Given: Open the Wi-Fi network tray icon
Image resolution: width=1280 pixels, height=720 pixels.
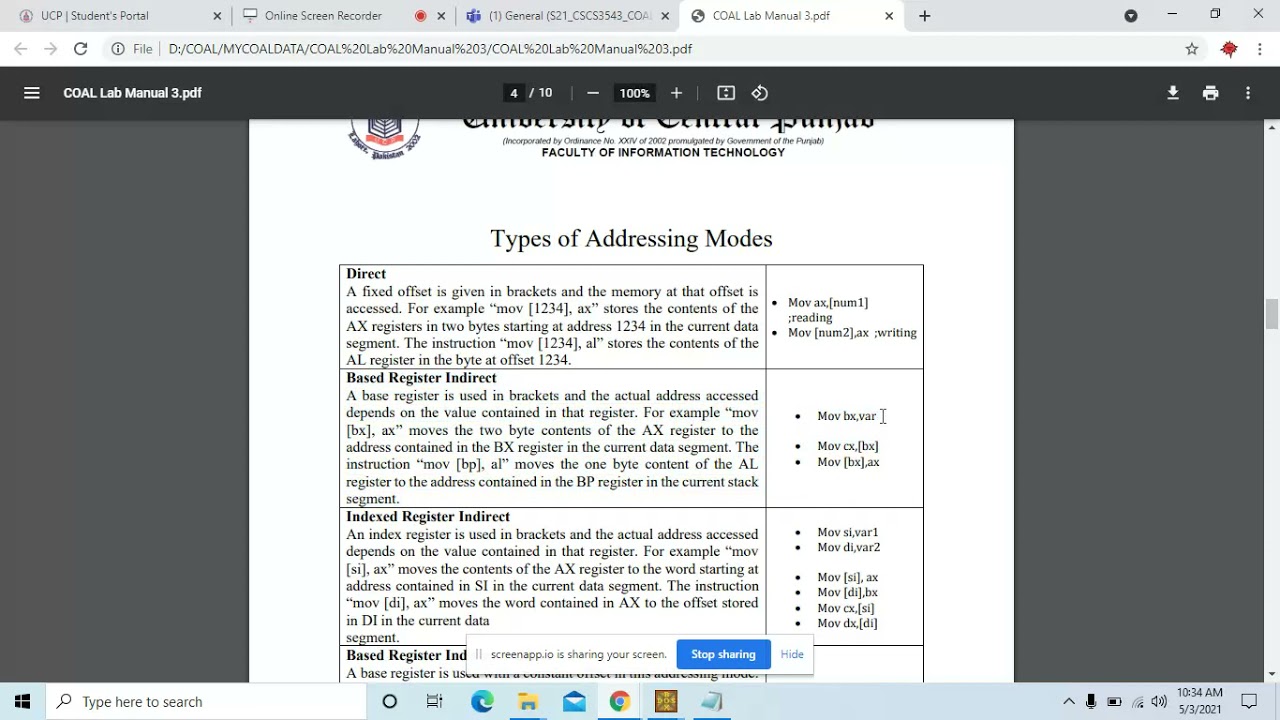Looking at the screenshot, I should [1137, 702].
